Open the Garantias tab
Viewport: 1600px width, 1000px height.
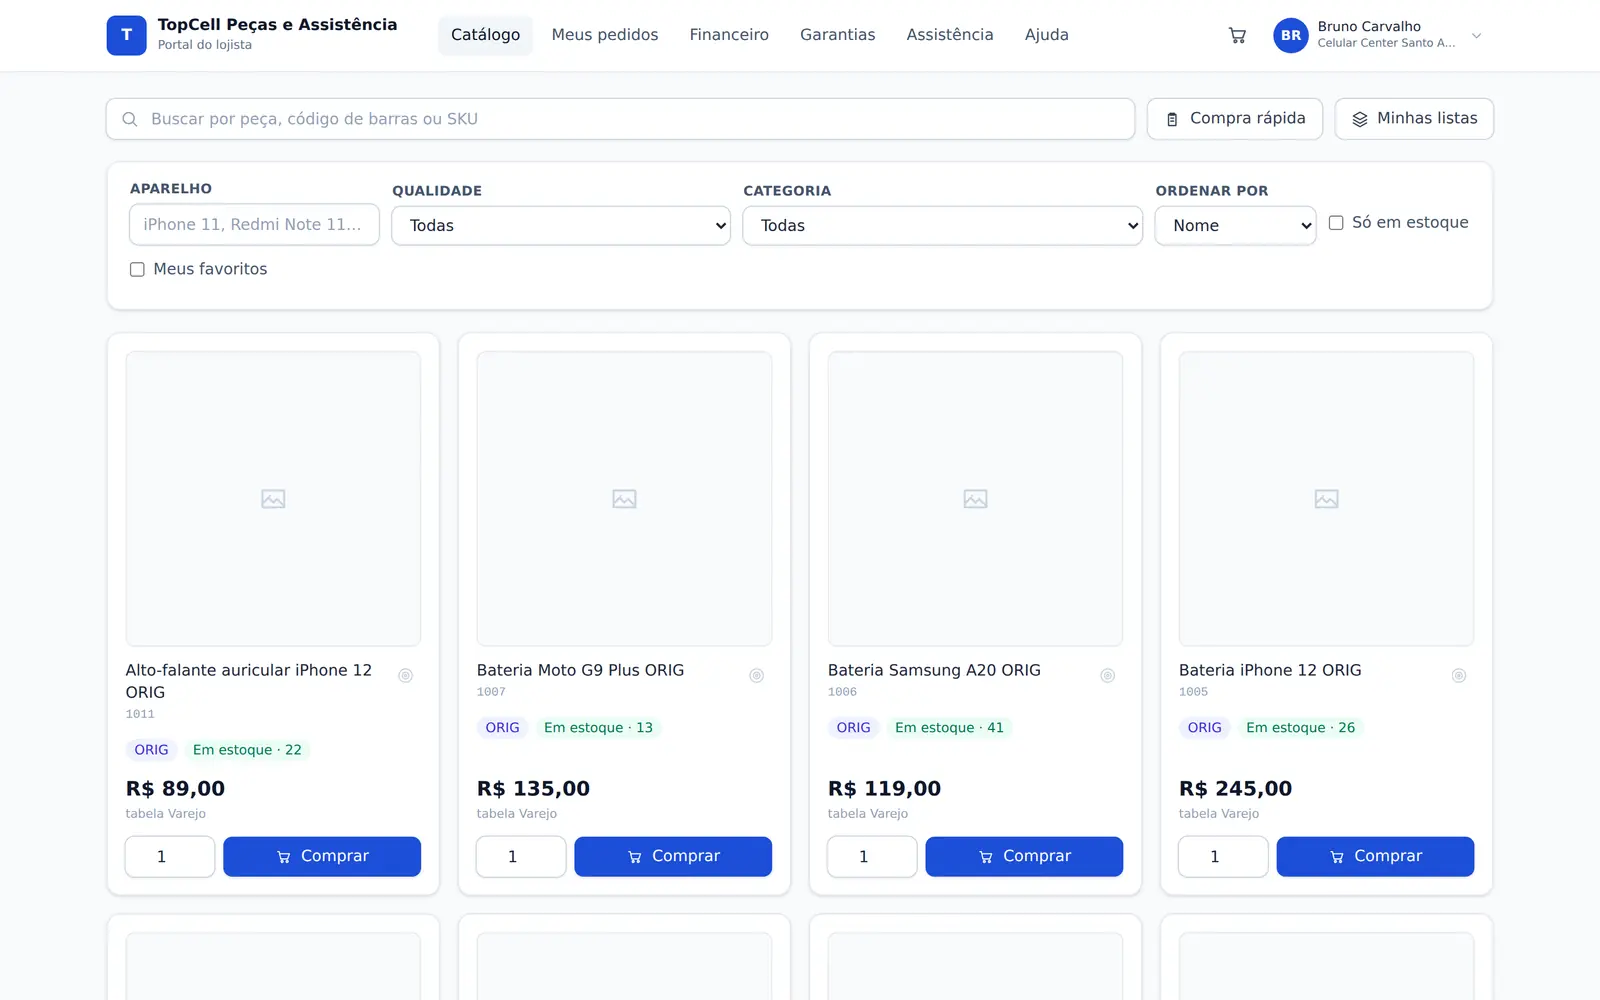(837, 35)
